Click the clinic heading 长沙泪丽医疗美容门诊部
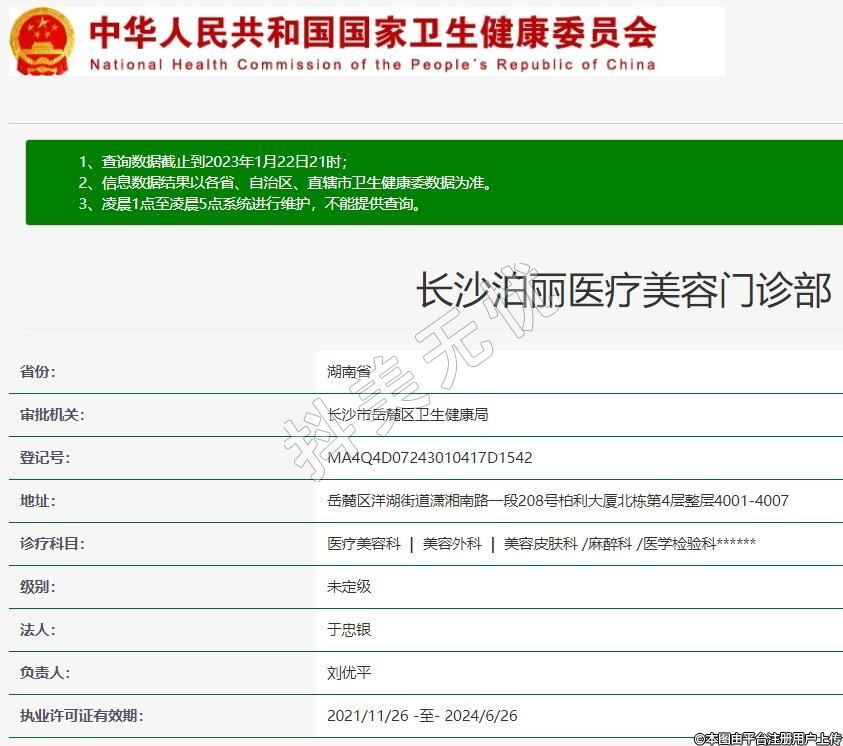This screenshot has height=746, width=843. [x=623, y=291]
